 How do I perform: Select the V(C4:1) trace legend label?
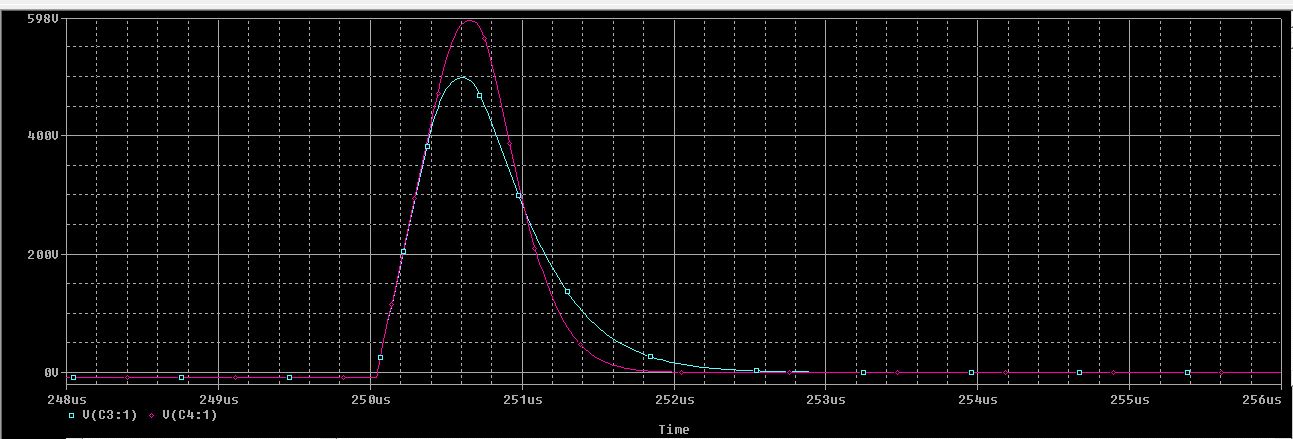190,414
